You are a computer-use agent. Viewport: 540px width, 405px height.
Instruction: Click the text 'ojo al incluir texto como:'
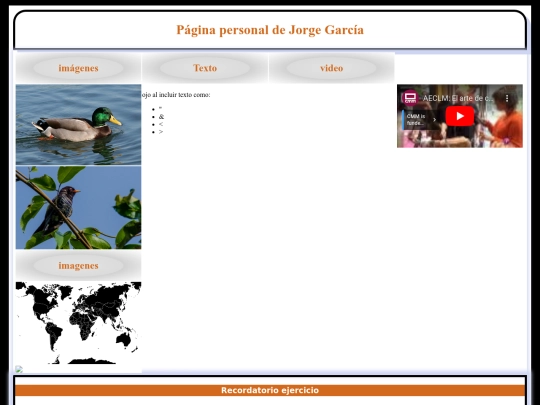pos(176,95)
